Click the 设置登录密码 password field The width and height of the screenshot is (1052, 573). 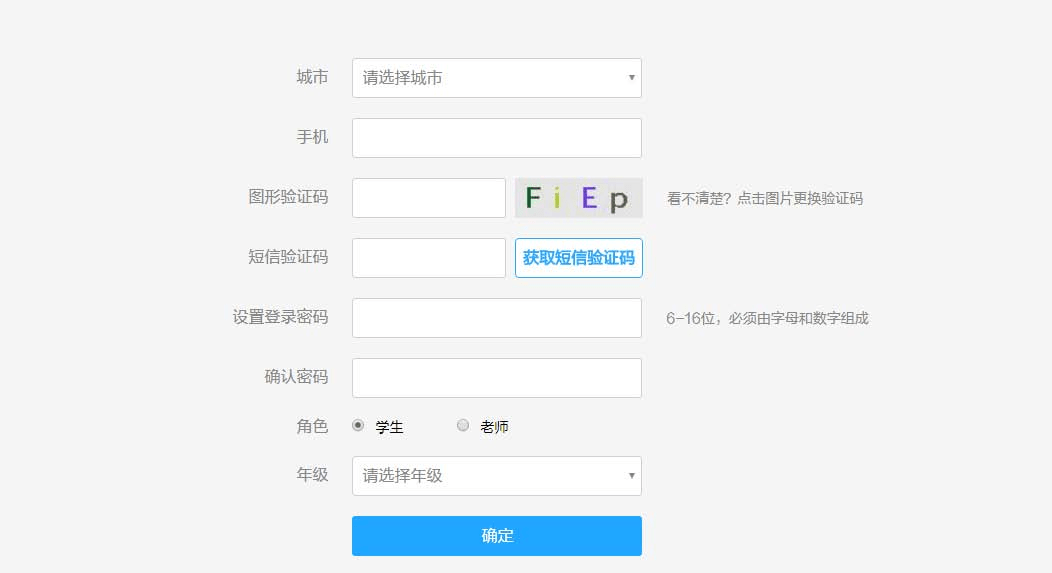coord(496,318)
